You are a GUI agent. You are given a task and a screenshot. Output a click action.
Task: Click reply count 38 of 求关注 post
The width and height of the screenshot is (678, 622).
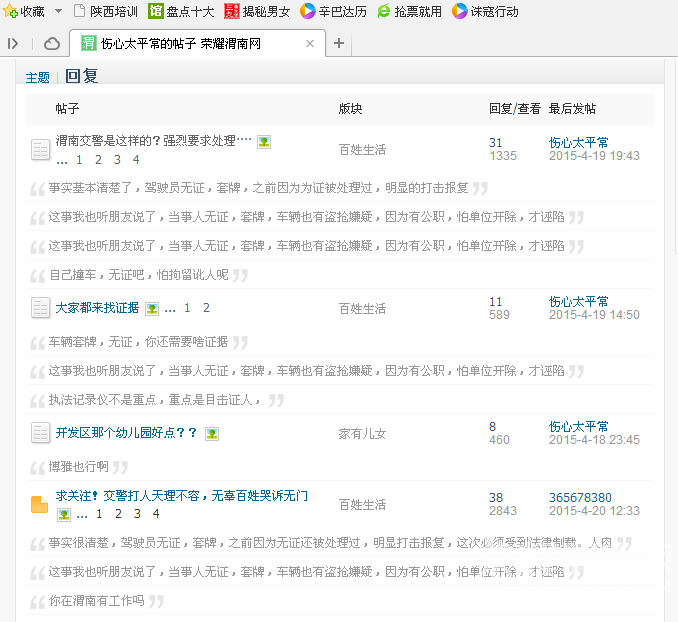coord(496,497)
